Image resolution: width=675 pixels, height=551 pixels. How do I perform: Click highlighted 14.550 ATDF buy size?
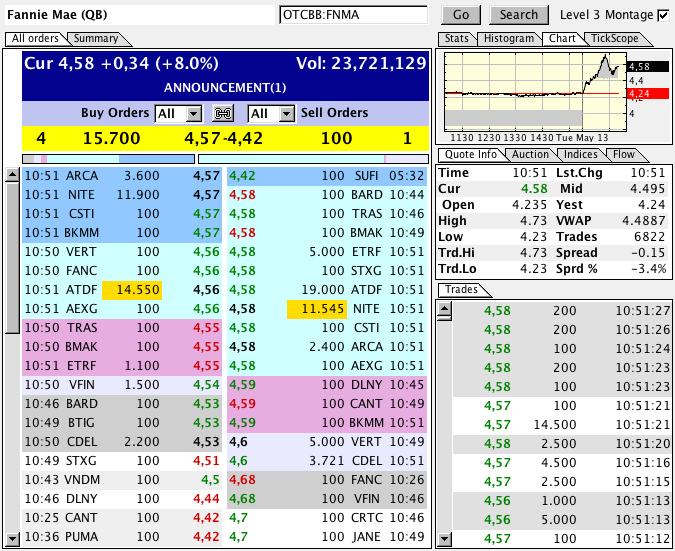pos(132,290)
